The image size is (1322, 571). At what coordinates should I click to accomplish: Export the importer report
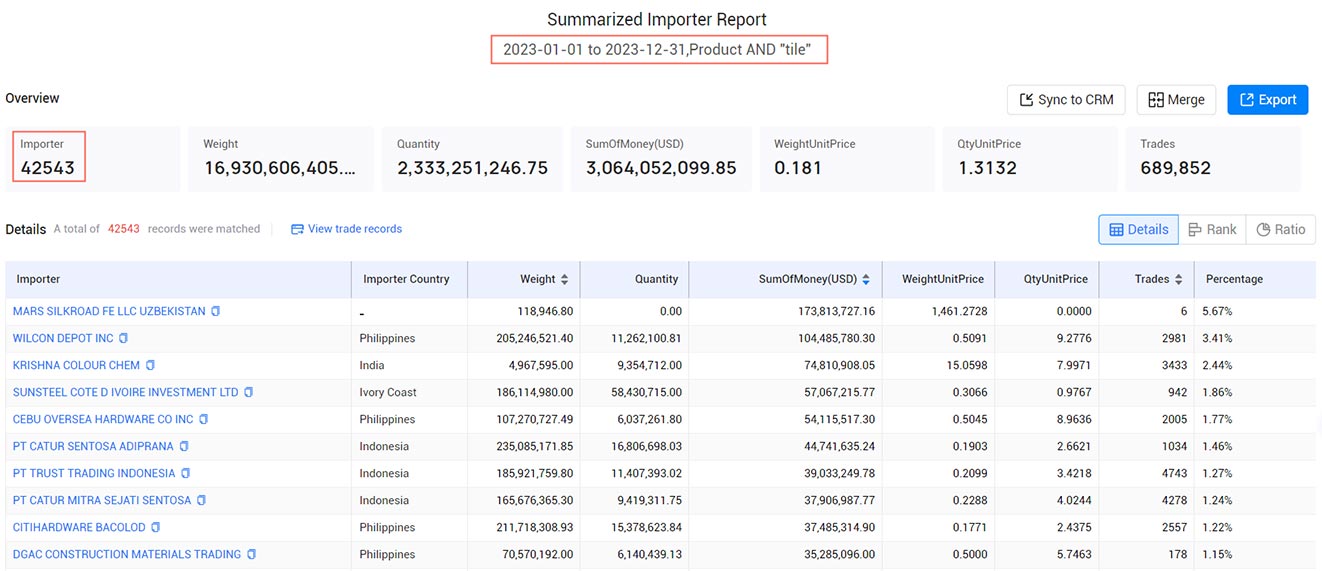tap(1268, 100)
